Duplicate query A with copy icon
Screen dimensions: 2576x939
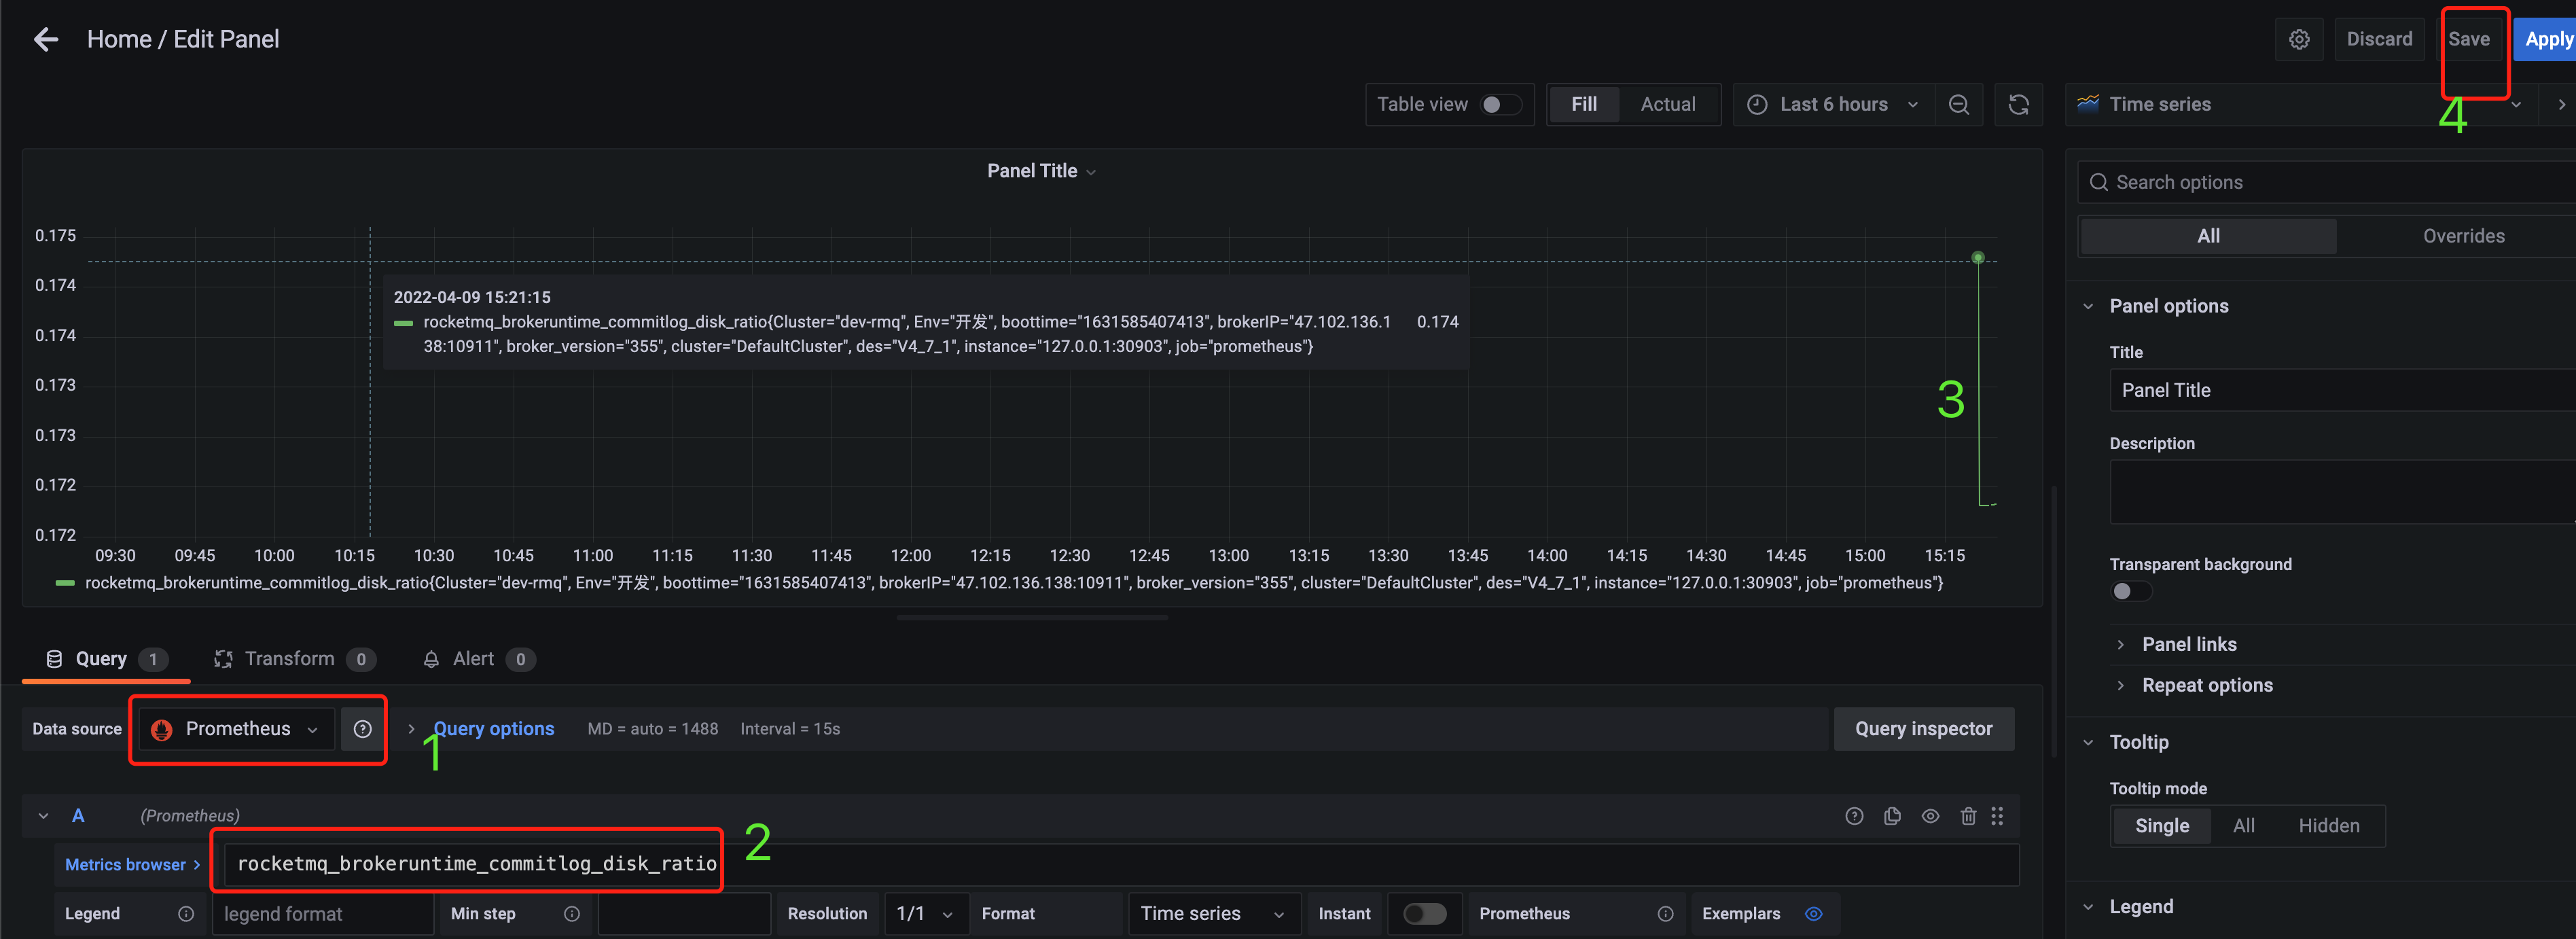(x=1892, y=816)
